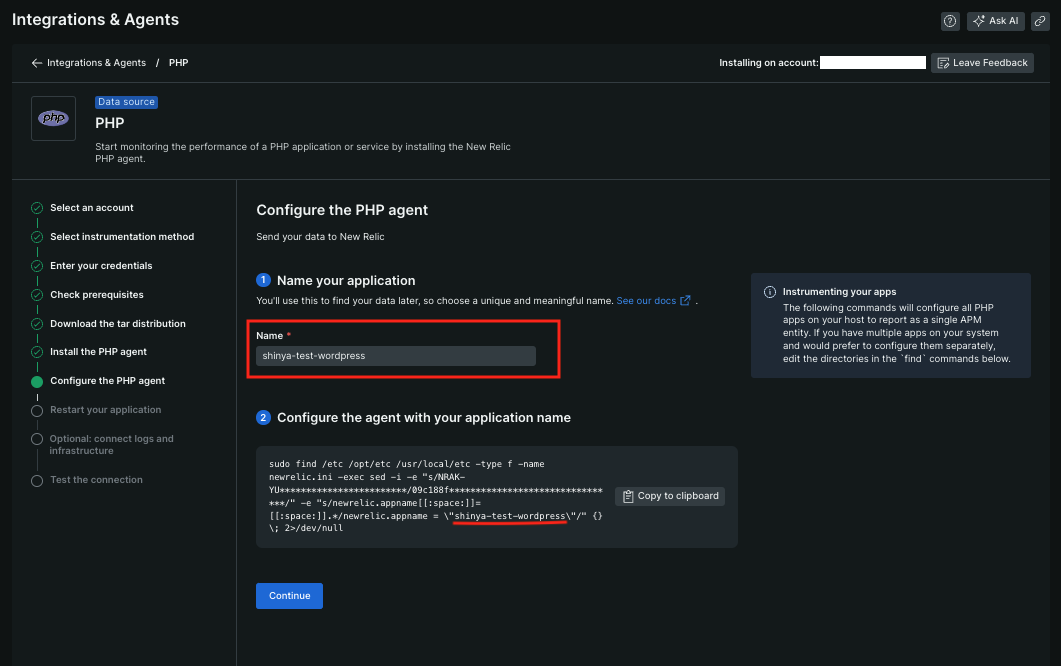
Task: Click 'Configure the agent with your application name' heading
Action: coord(424,418)
